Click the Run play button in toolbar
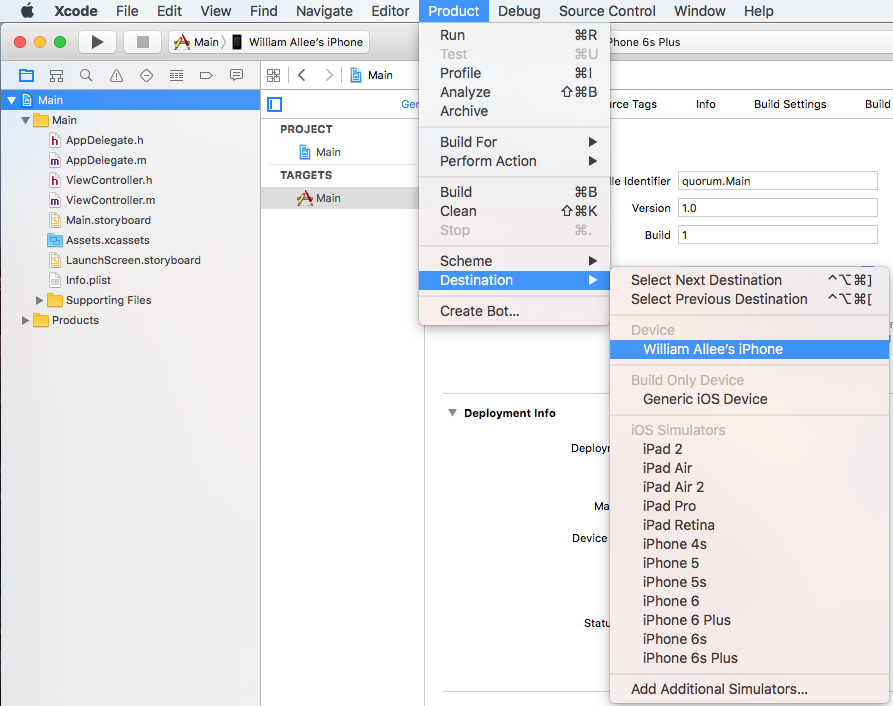This screenshot has height=706, width=893. (x=96, y=42)
